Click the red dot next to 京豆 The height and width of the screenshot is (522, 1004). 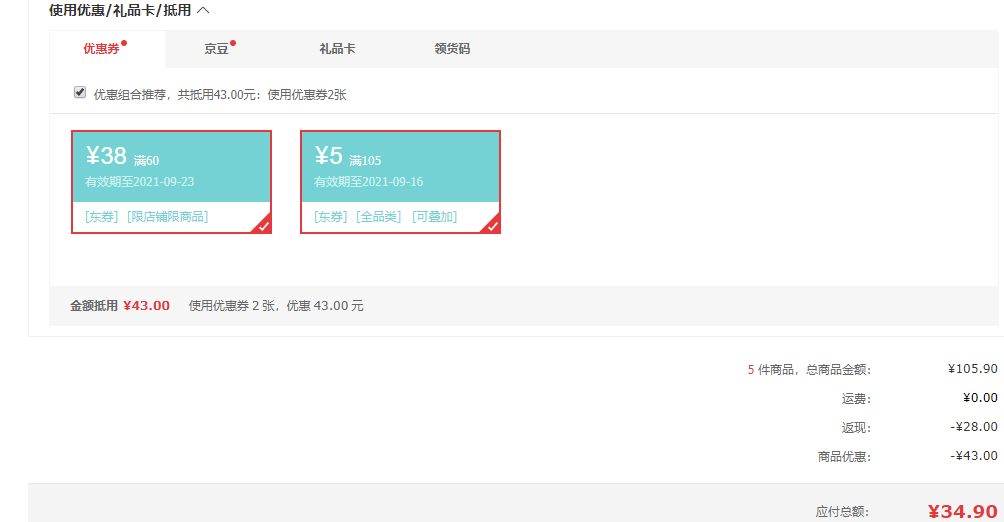coord(233,44)
